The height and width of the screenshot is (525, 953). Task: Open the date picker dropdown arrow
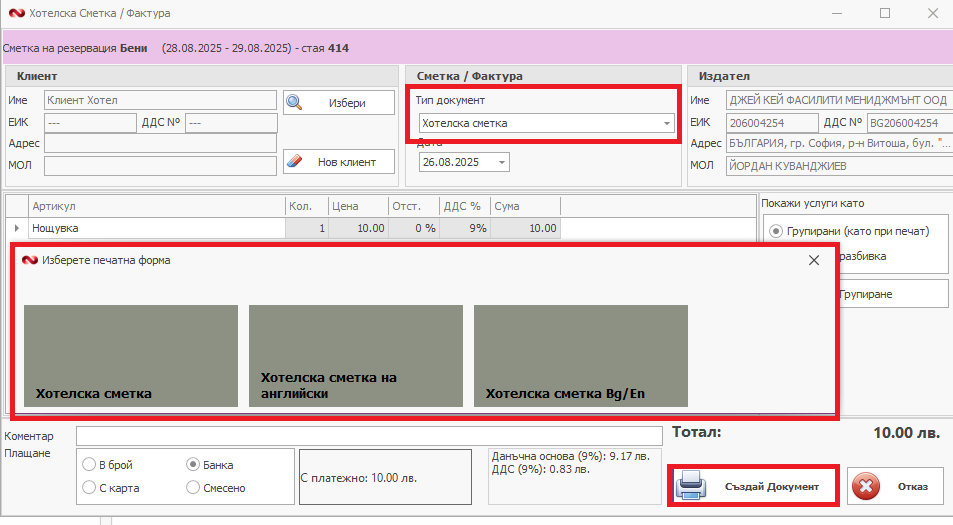(502, 162)
